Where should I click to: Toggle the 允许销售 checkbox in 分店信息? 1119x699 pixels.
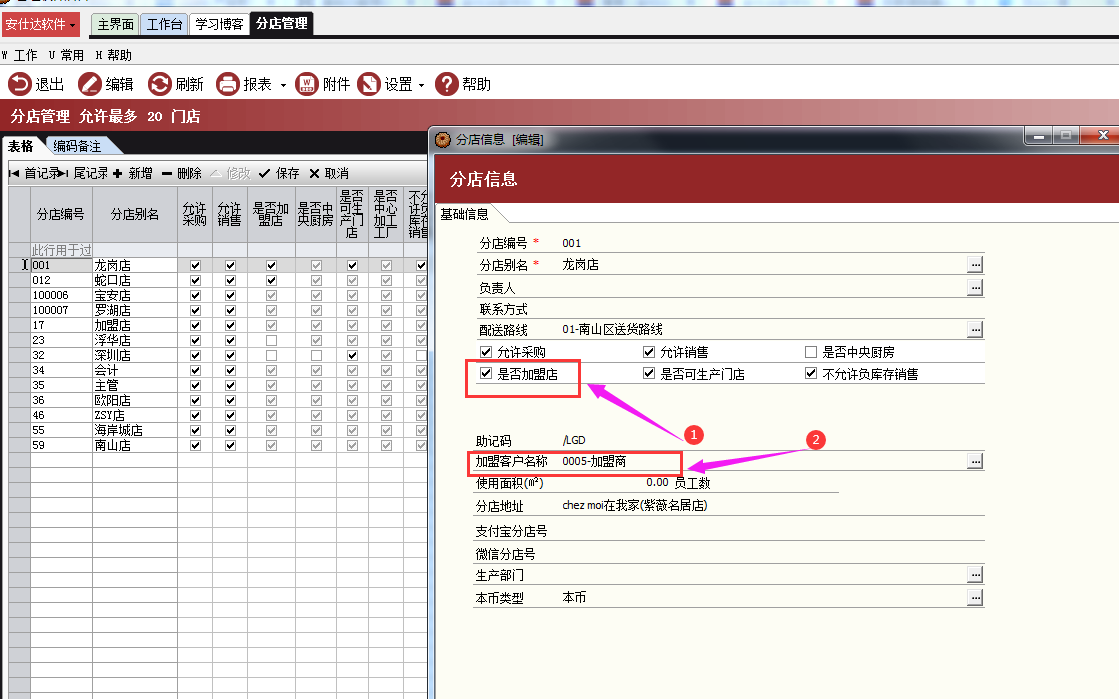click(649, 352)
